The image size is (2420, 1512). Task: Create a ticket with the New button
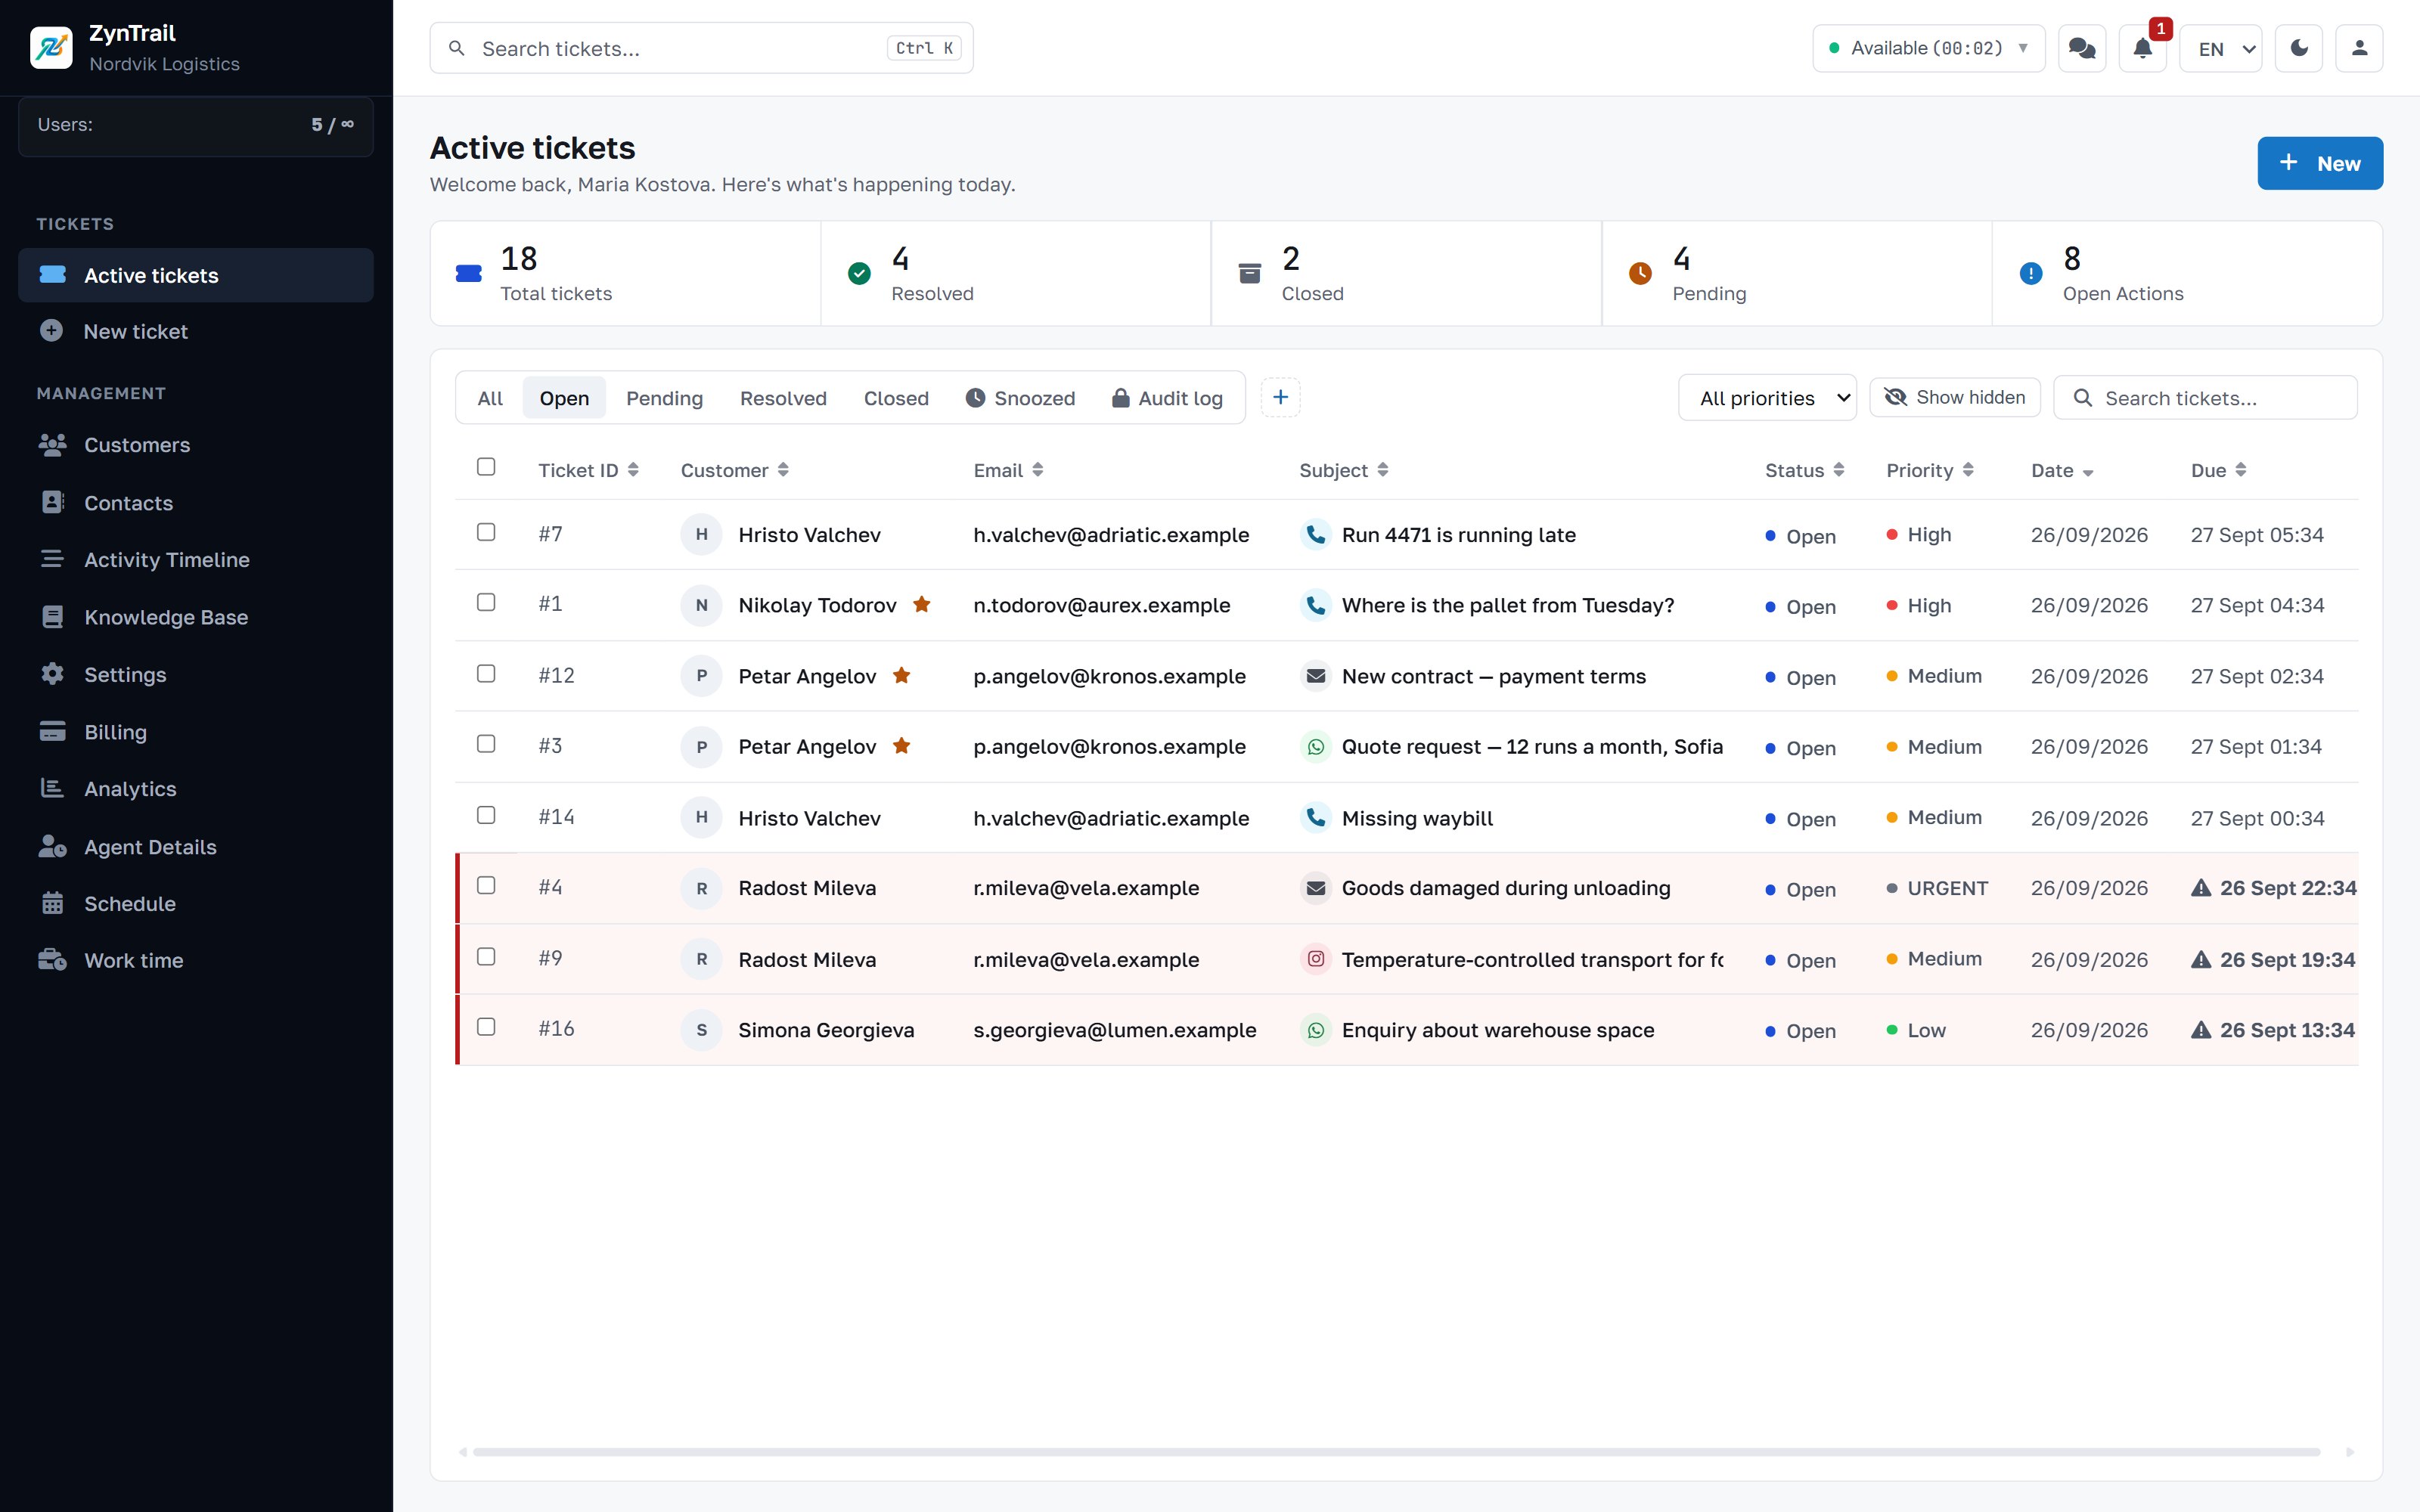2320,163
